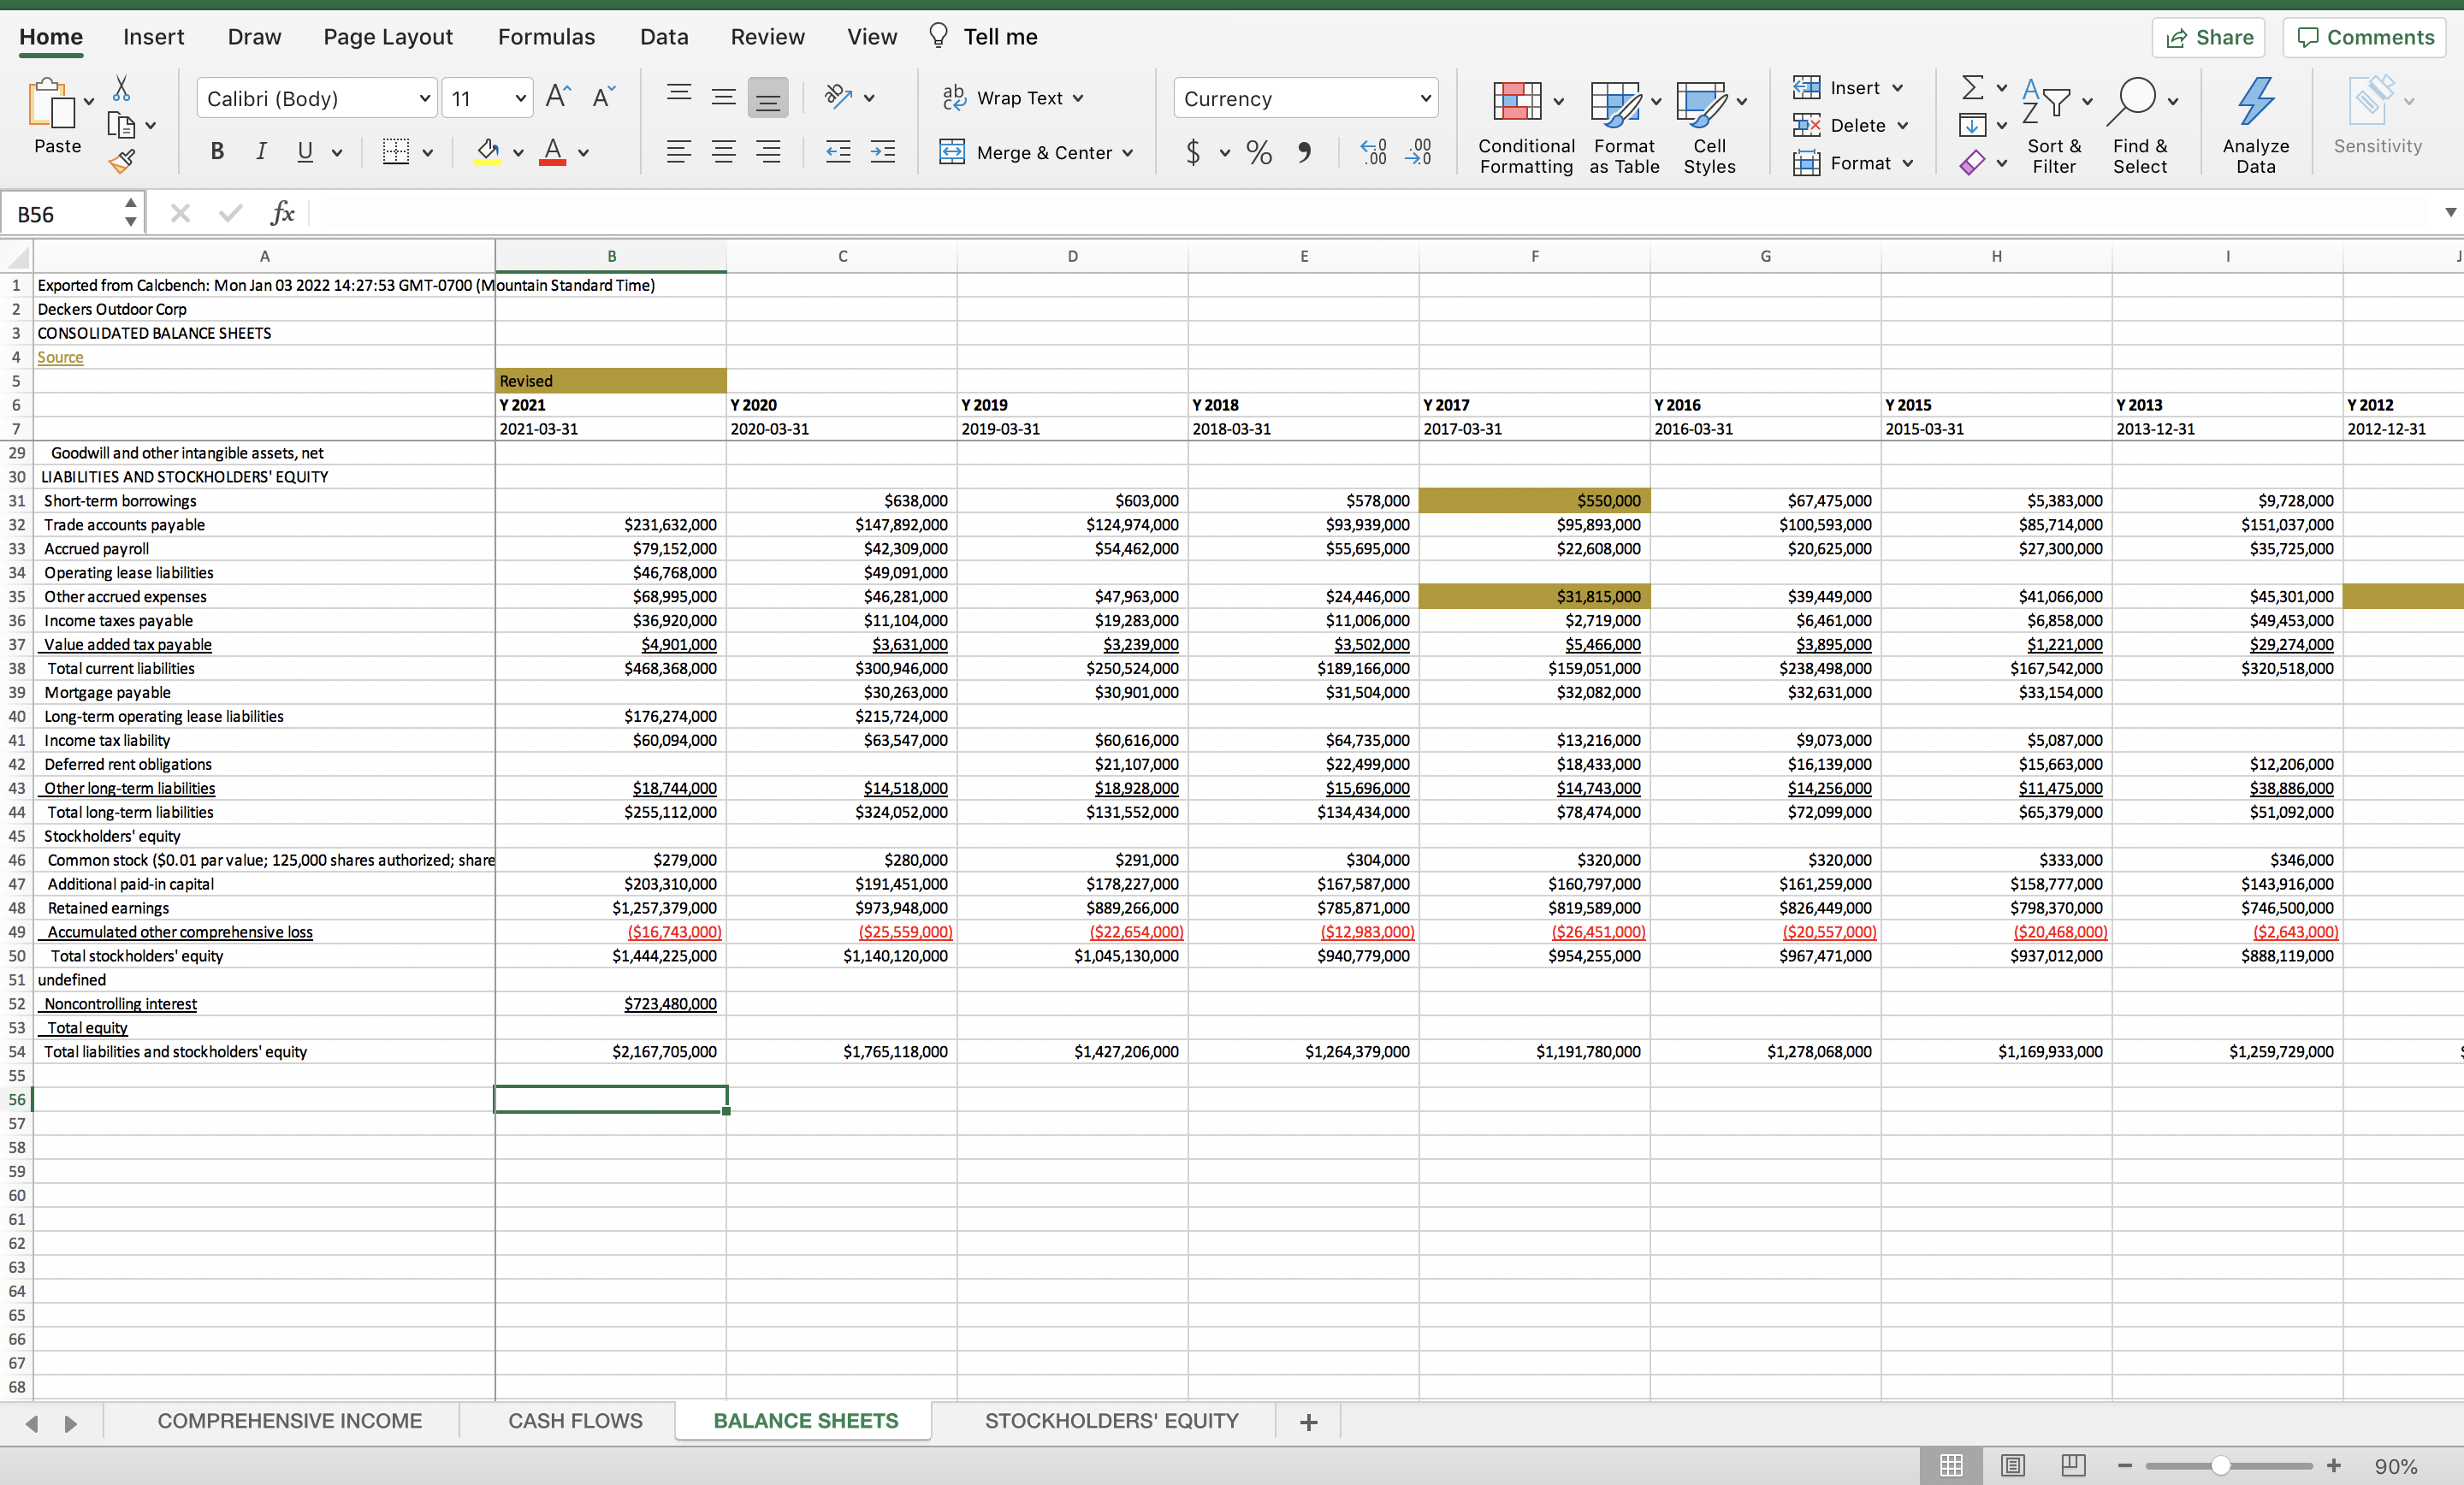The width and height of the screenshot is (2464, 1485).
Task: Click the Increase Font Size icon
Action: [x=557, y=97]
